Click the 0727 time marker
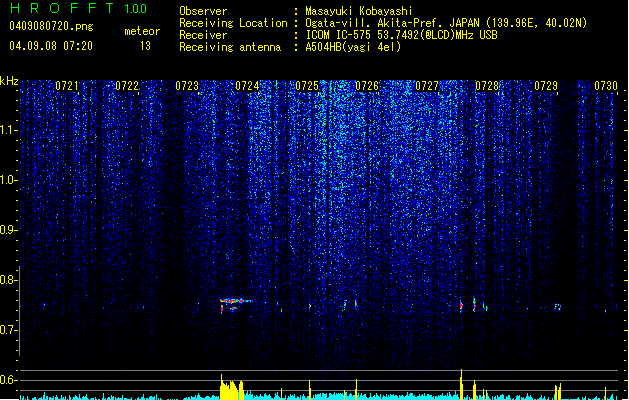Screen dimensions: 629x400 point(427,86)
